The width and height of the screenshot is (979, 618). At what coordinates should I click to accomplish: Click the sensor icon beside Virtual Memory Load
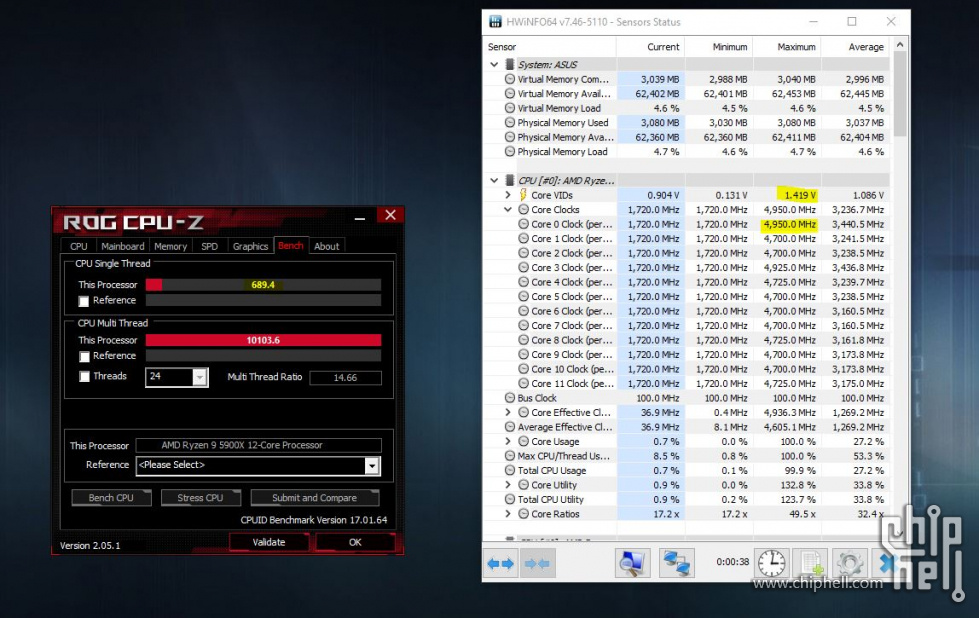point(509,108)
